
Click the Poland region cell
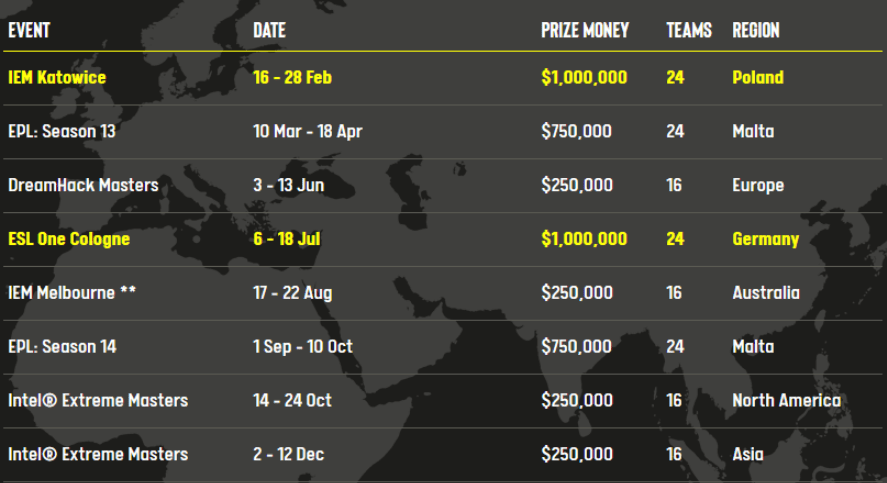click(758, 78)
